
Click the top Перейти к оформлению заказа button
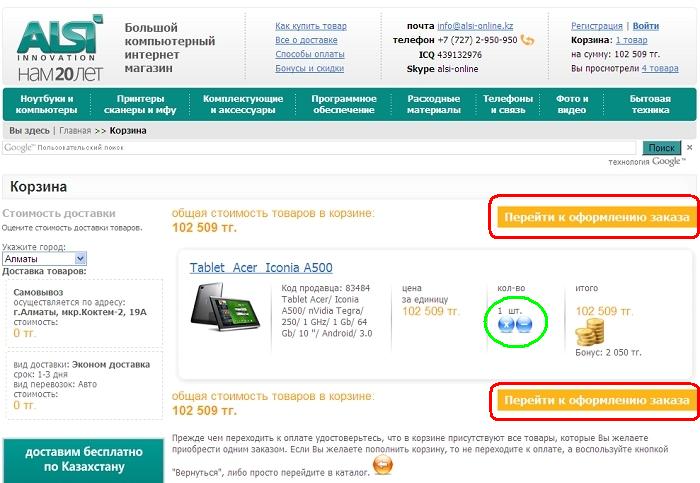click(596, 217)
